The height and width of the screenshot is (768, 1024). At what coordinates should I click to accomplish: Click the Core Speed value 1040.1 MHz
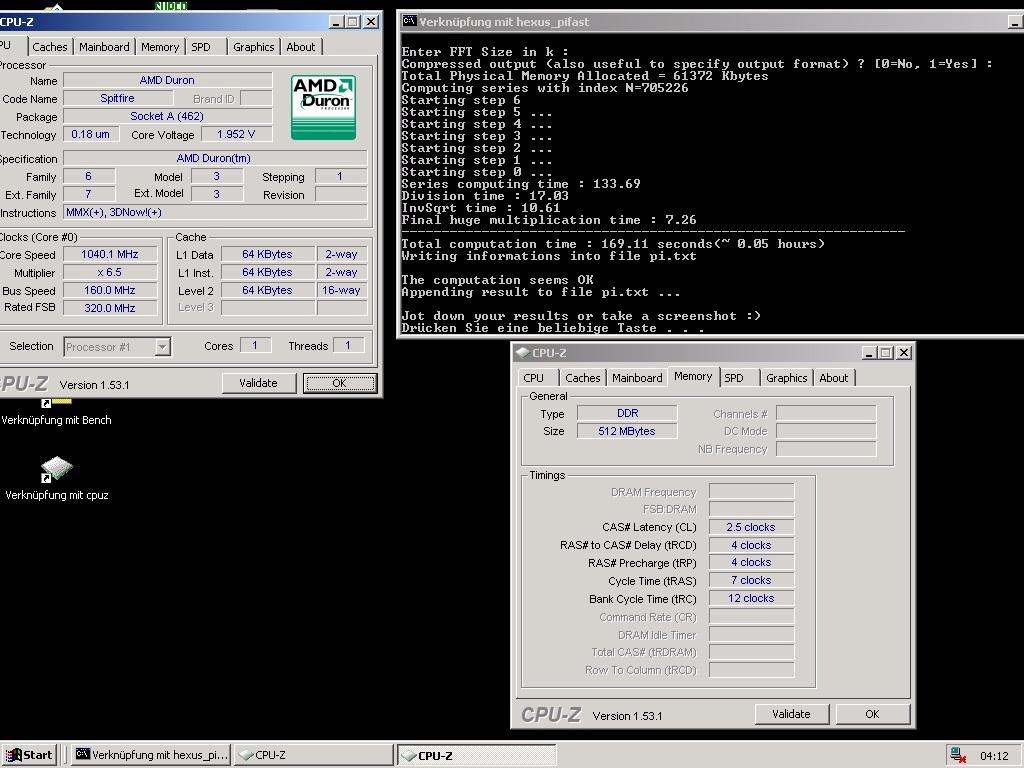pyautogui.click(x=110, y=255)
